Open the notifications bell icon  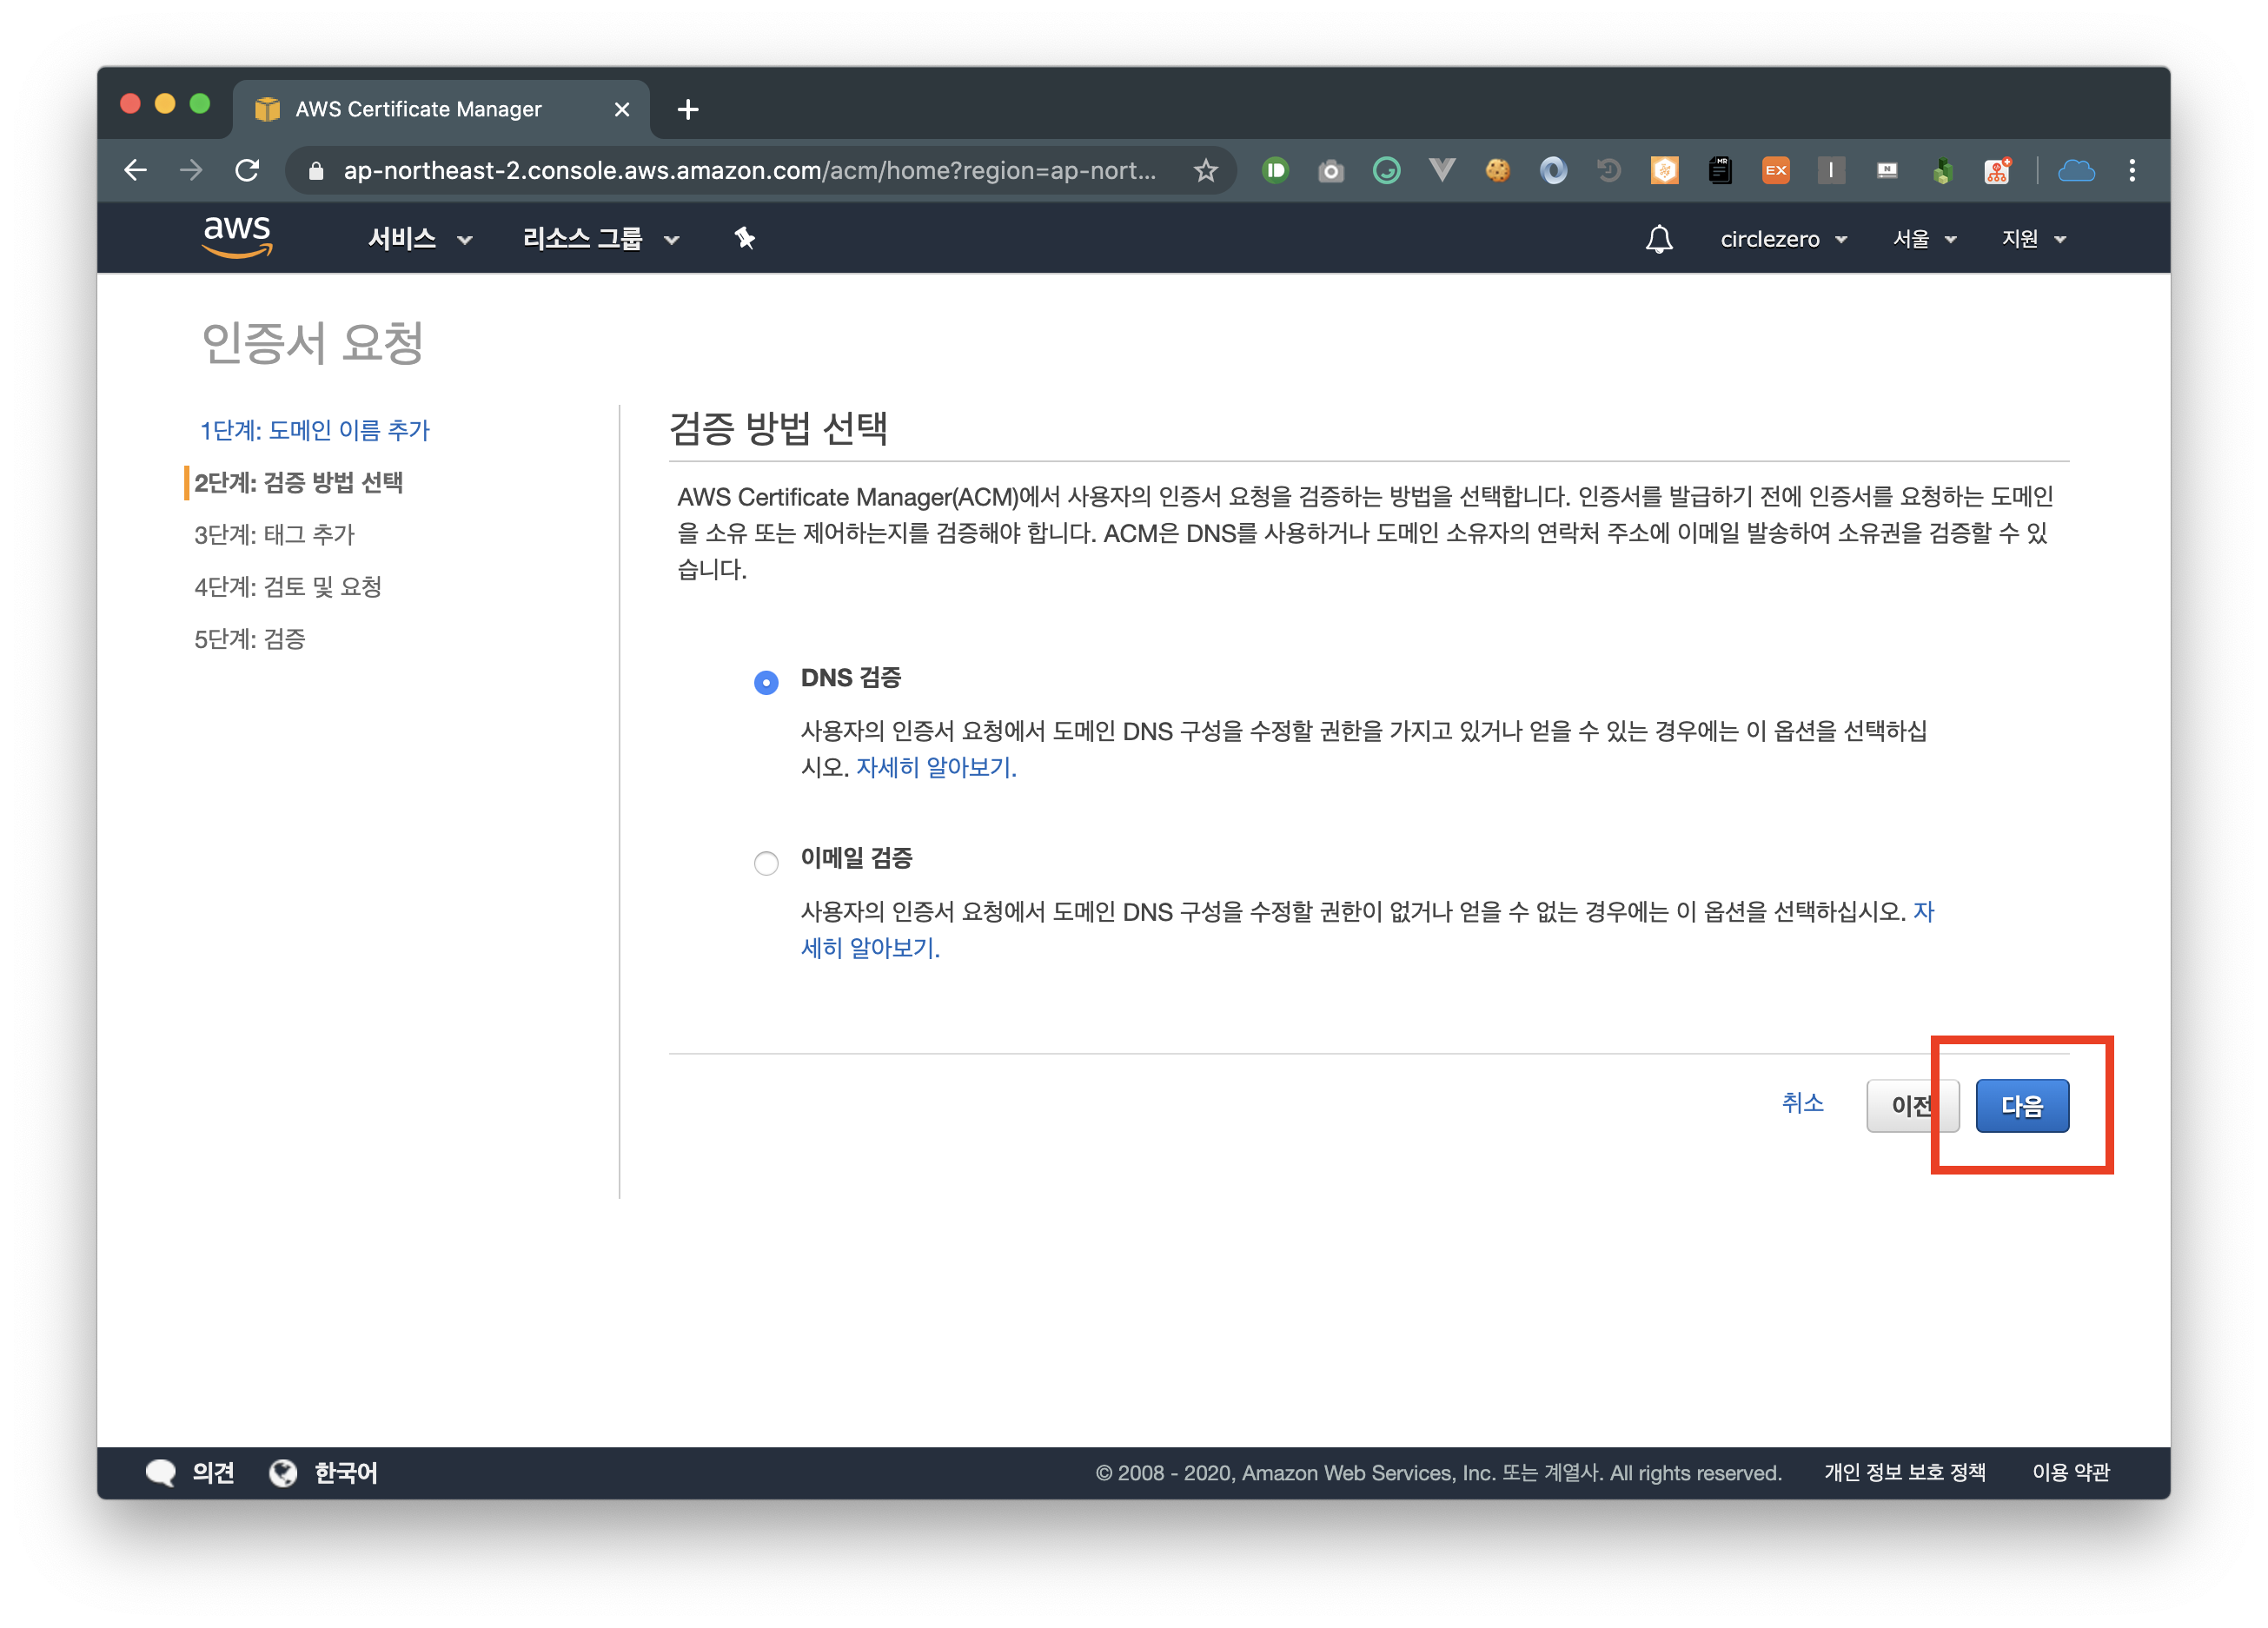[x=1659, y=239]
